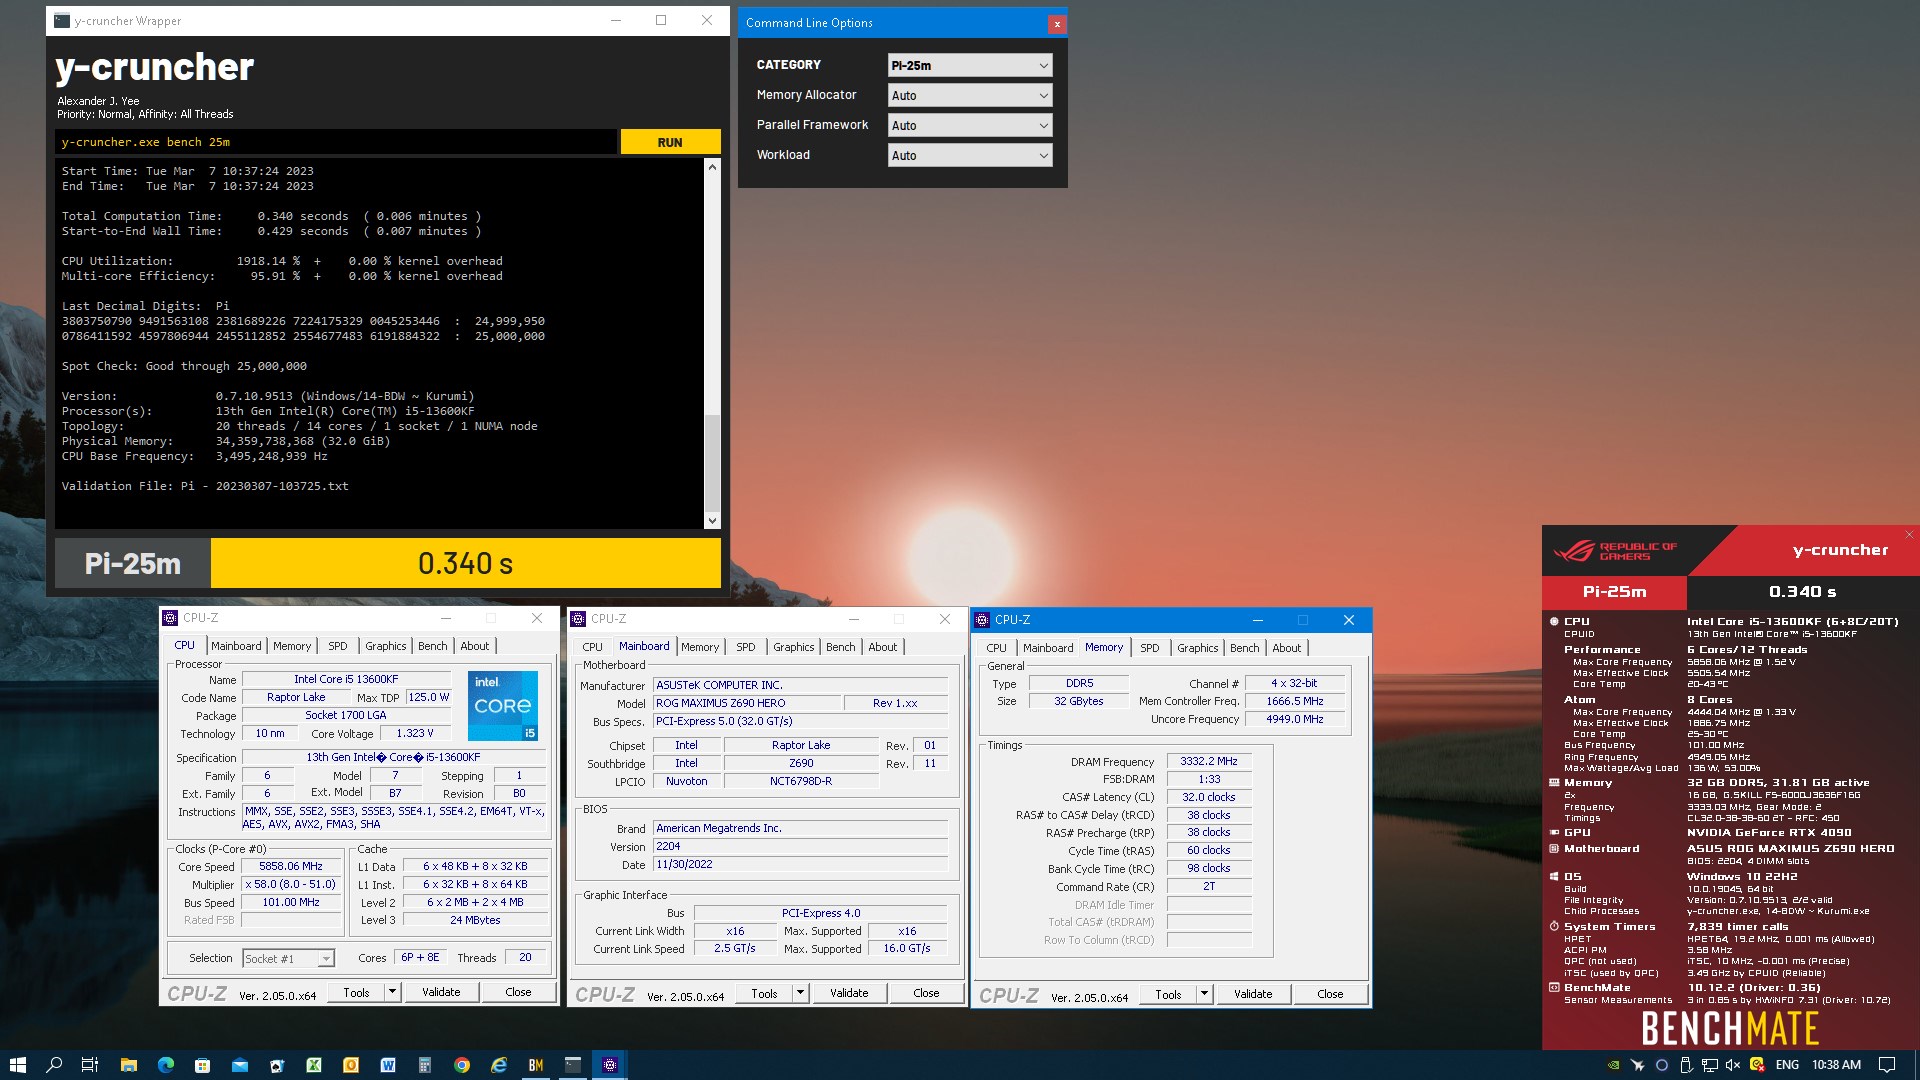Click the y-cruncher output scrollbar thumb
Image resolution: width=1920 pixels, height=1080 pixels.
(712, 462)
